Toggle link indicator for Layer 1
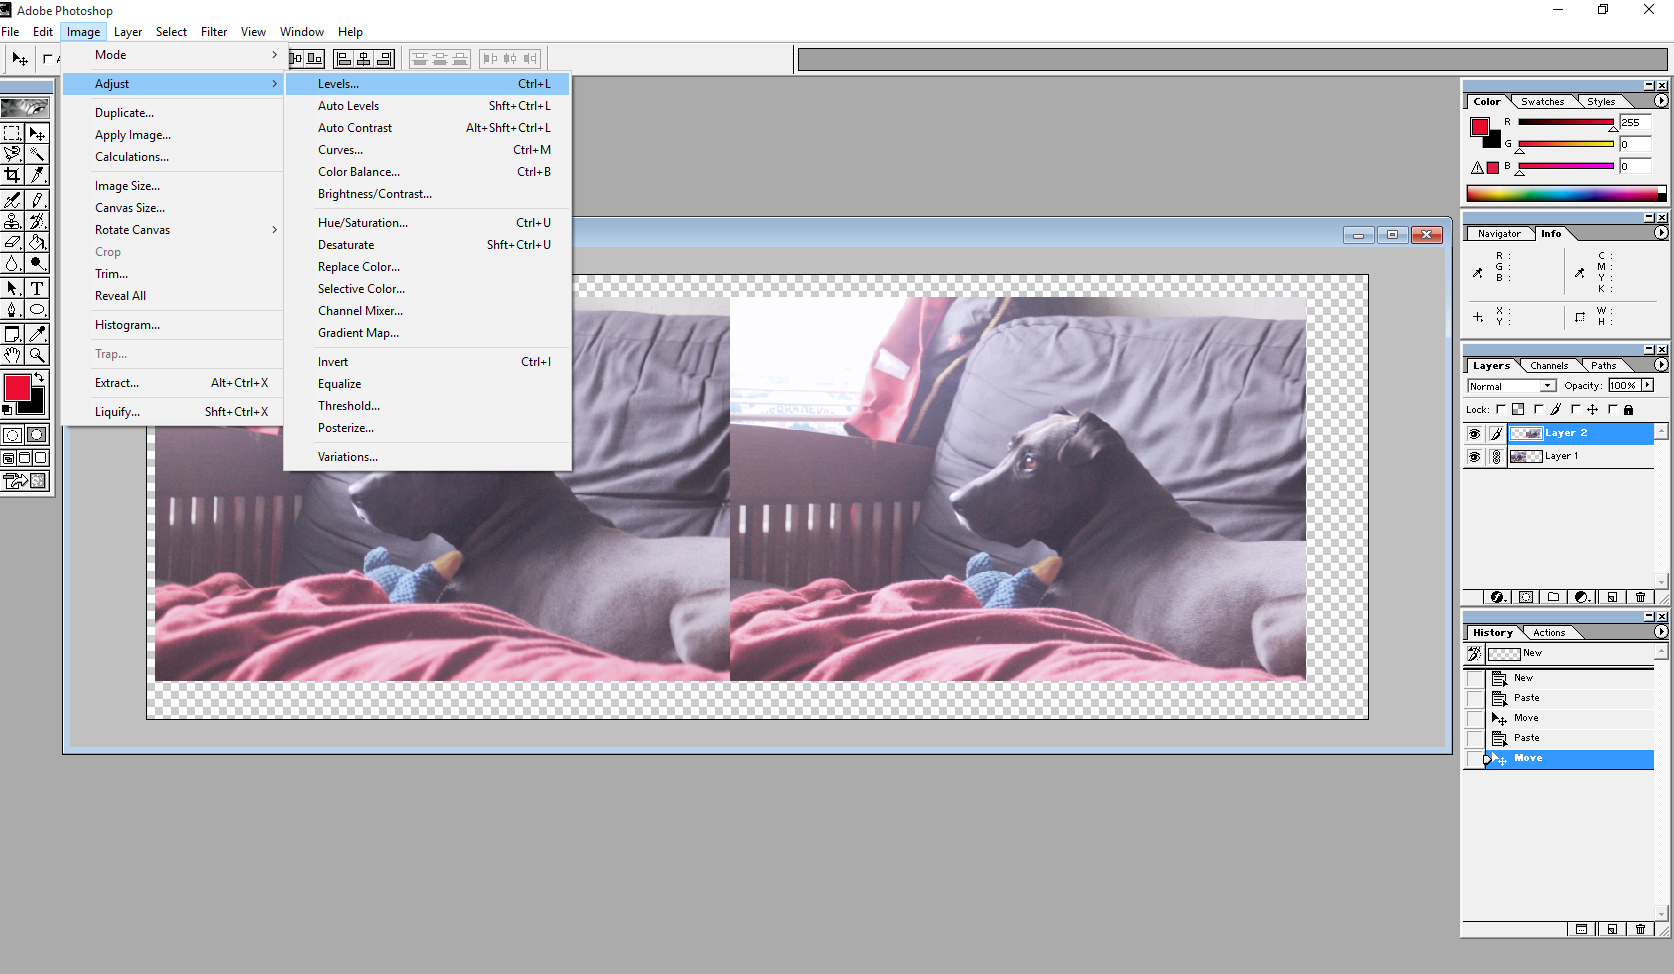The image size is (1674, 974). point(1496,457)
